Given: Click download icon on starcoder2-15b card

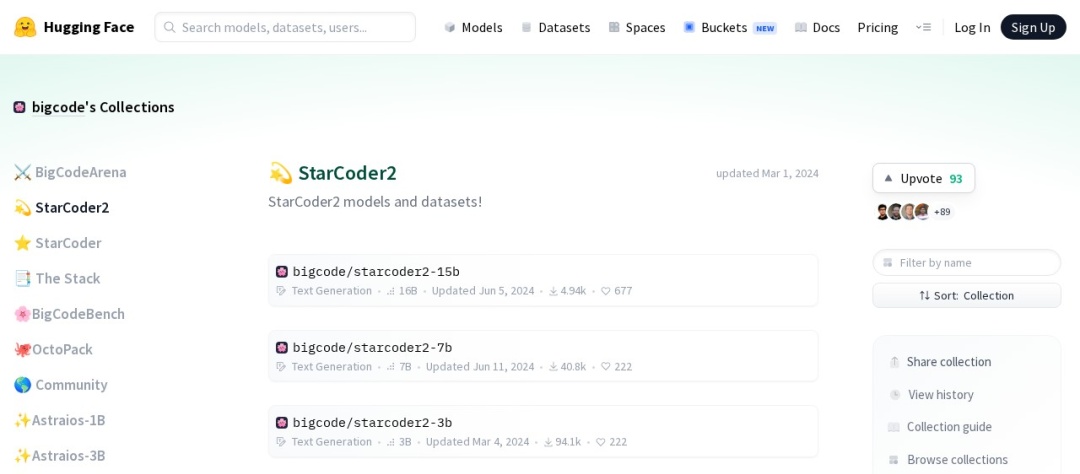Looking at the screenshot, I should [553, 291].
